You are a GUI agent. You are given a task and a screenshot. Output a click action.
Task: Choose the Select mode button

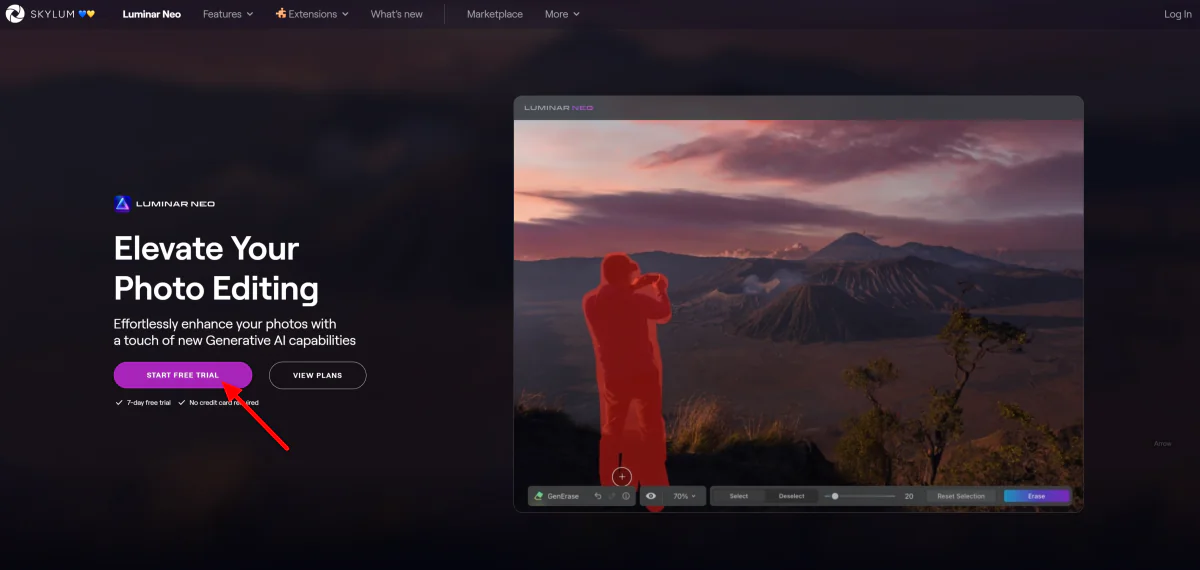(x=739, y=496)
